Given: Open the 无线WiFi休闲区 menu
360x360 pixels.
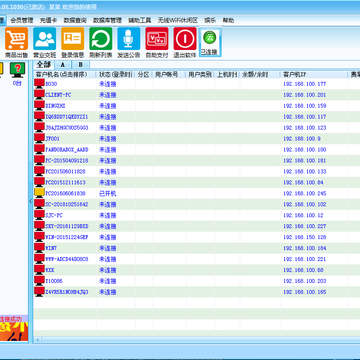Looking at the screenshot, I should point(178,20).
